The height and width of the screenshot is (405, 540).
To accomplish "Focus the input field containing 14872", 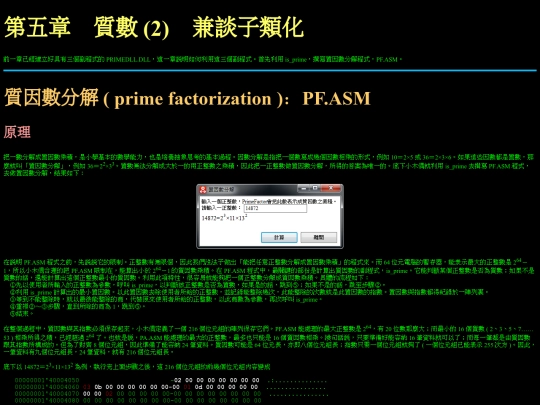I will tap(275, 208).
